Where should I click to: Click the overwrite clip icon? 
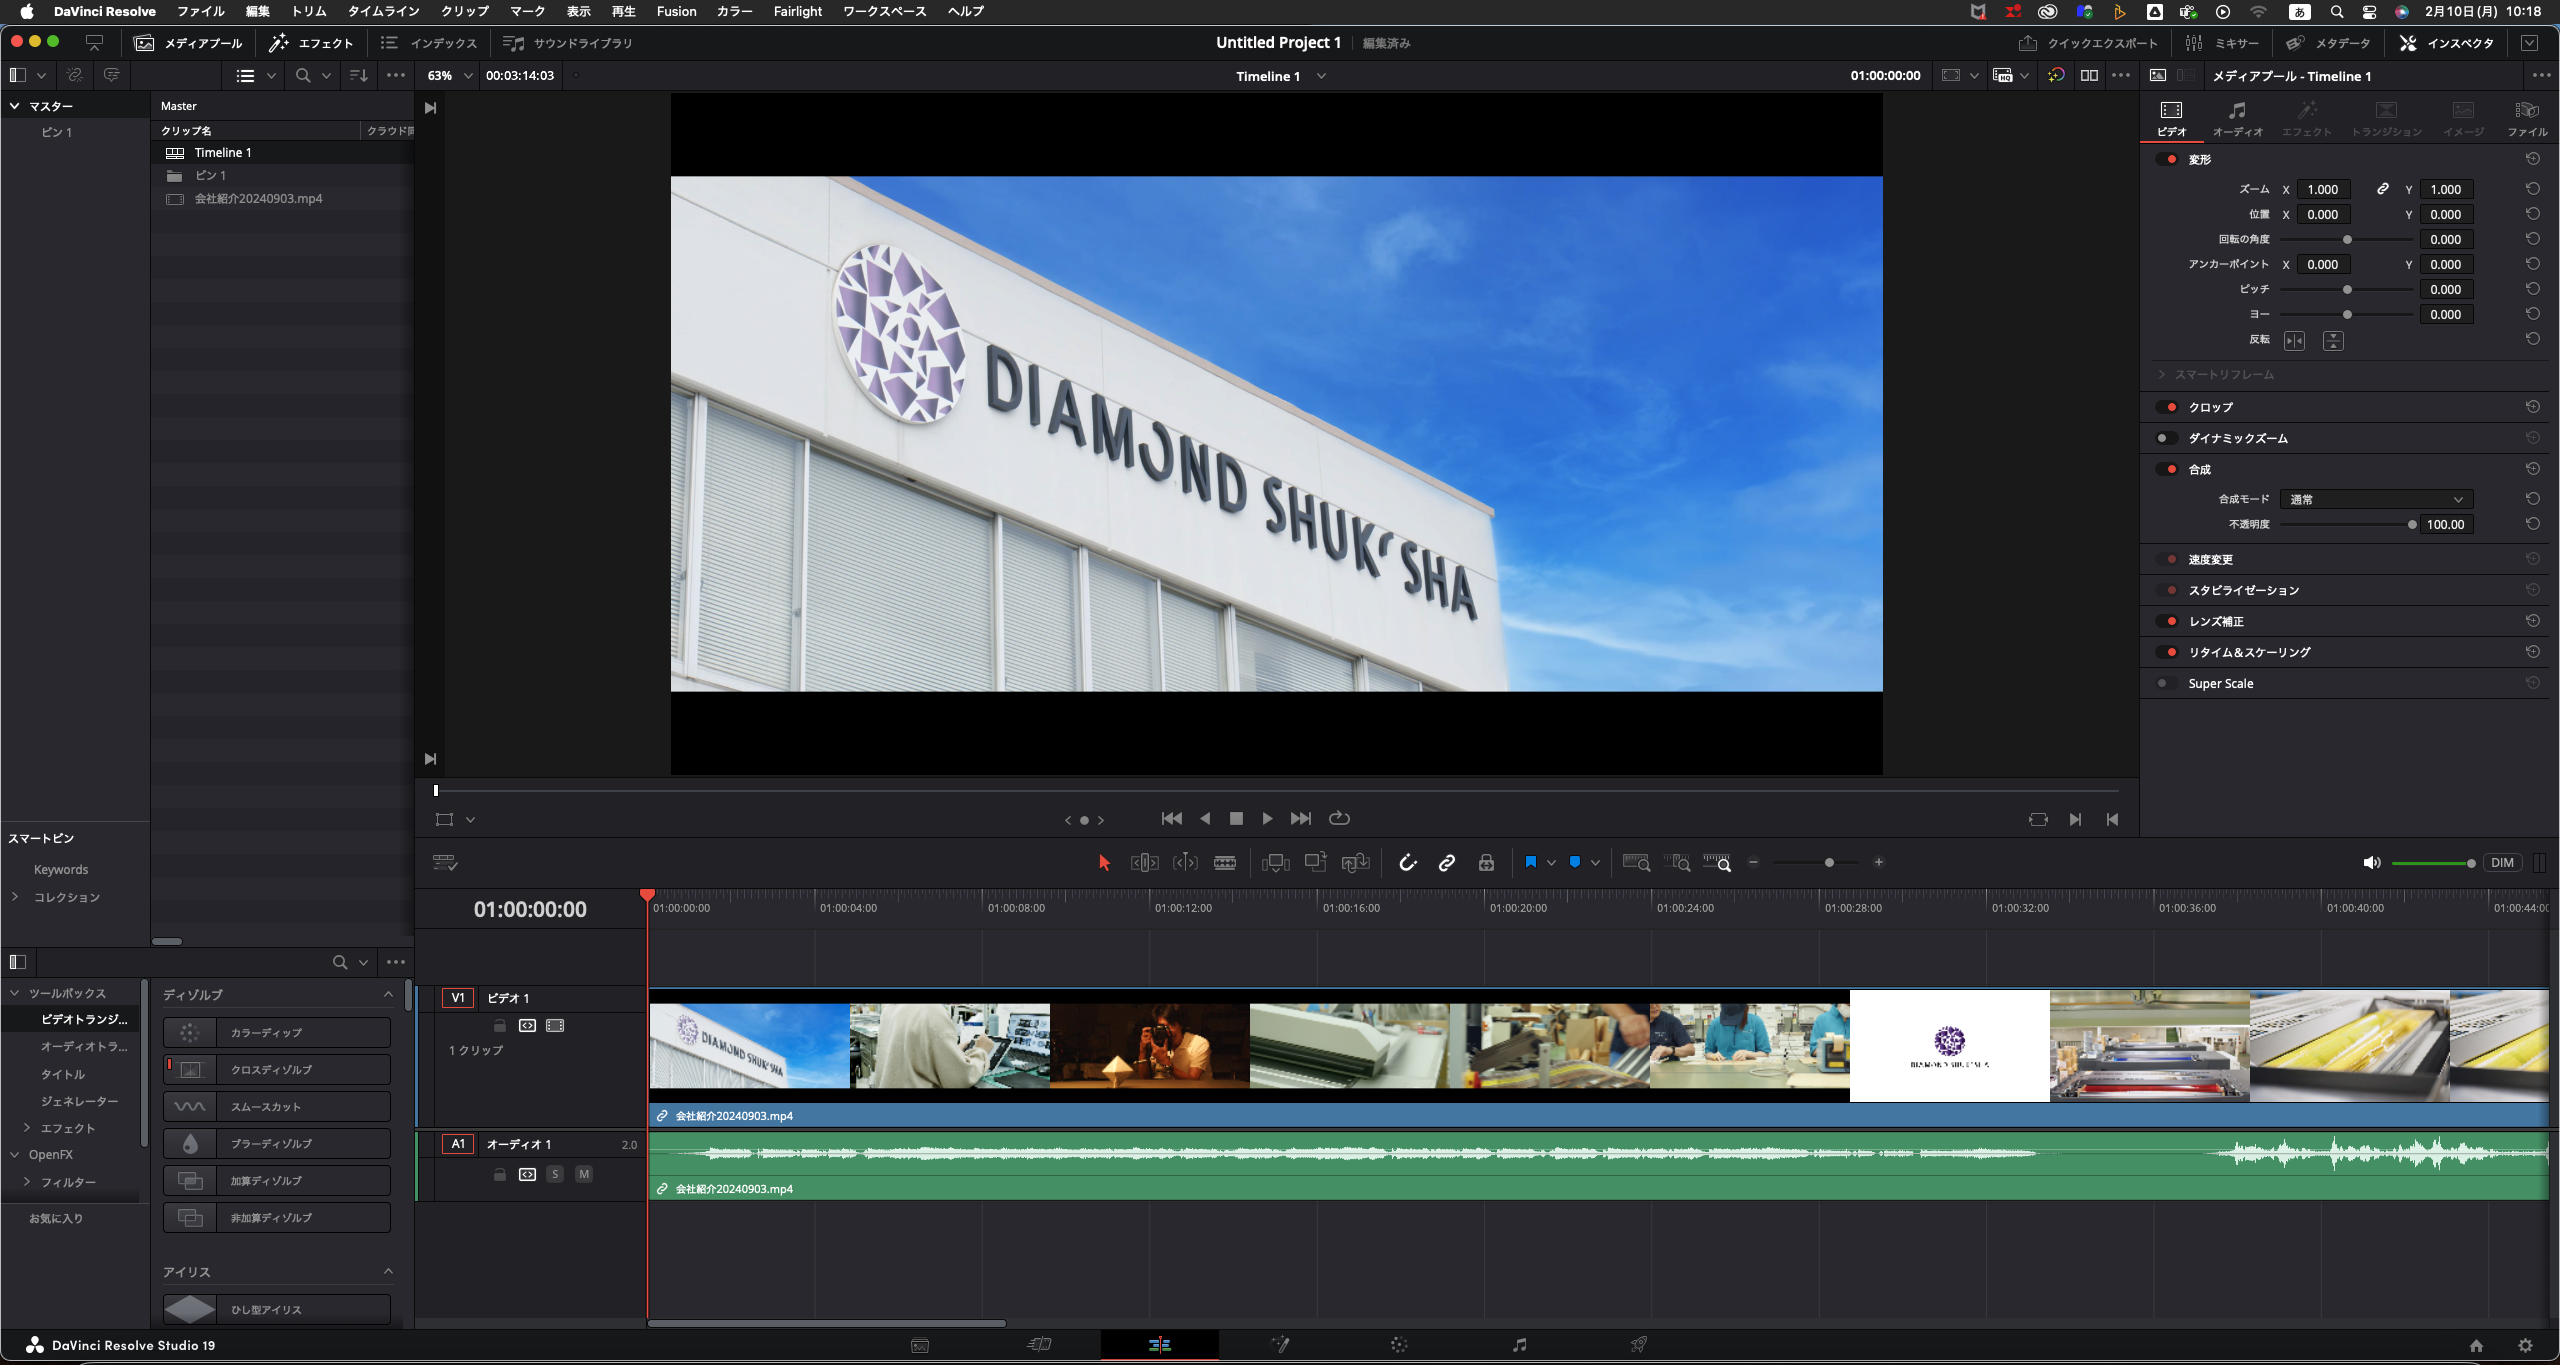click(1316, 863)
